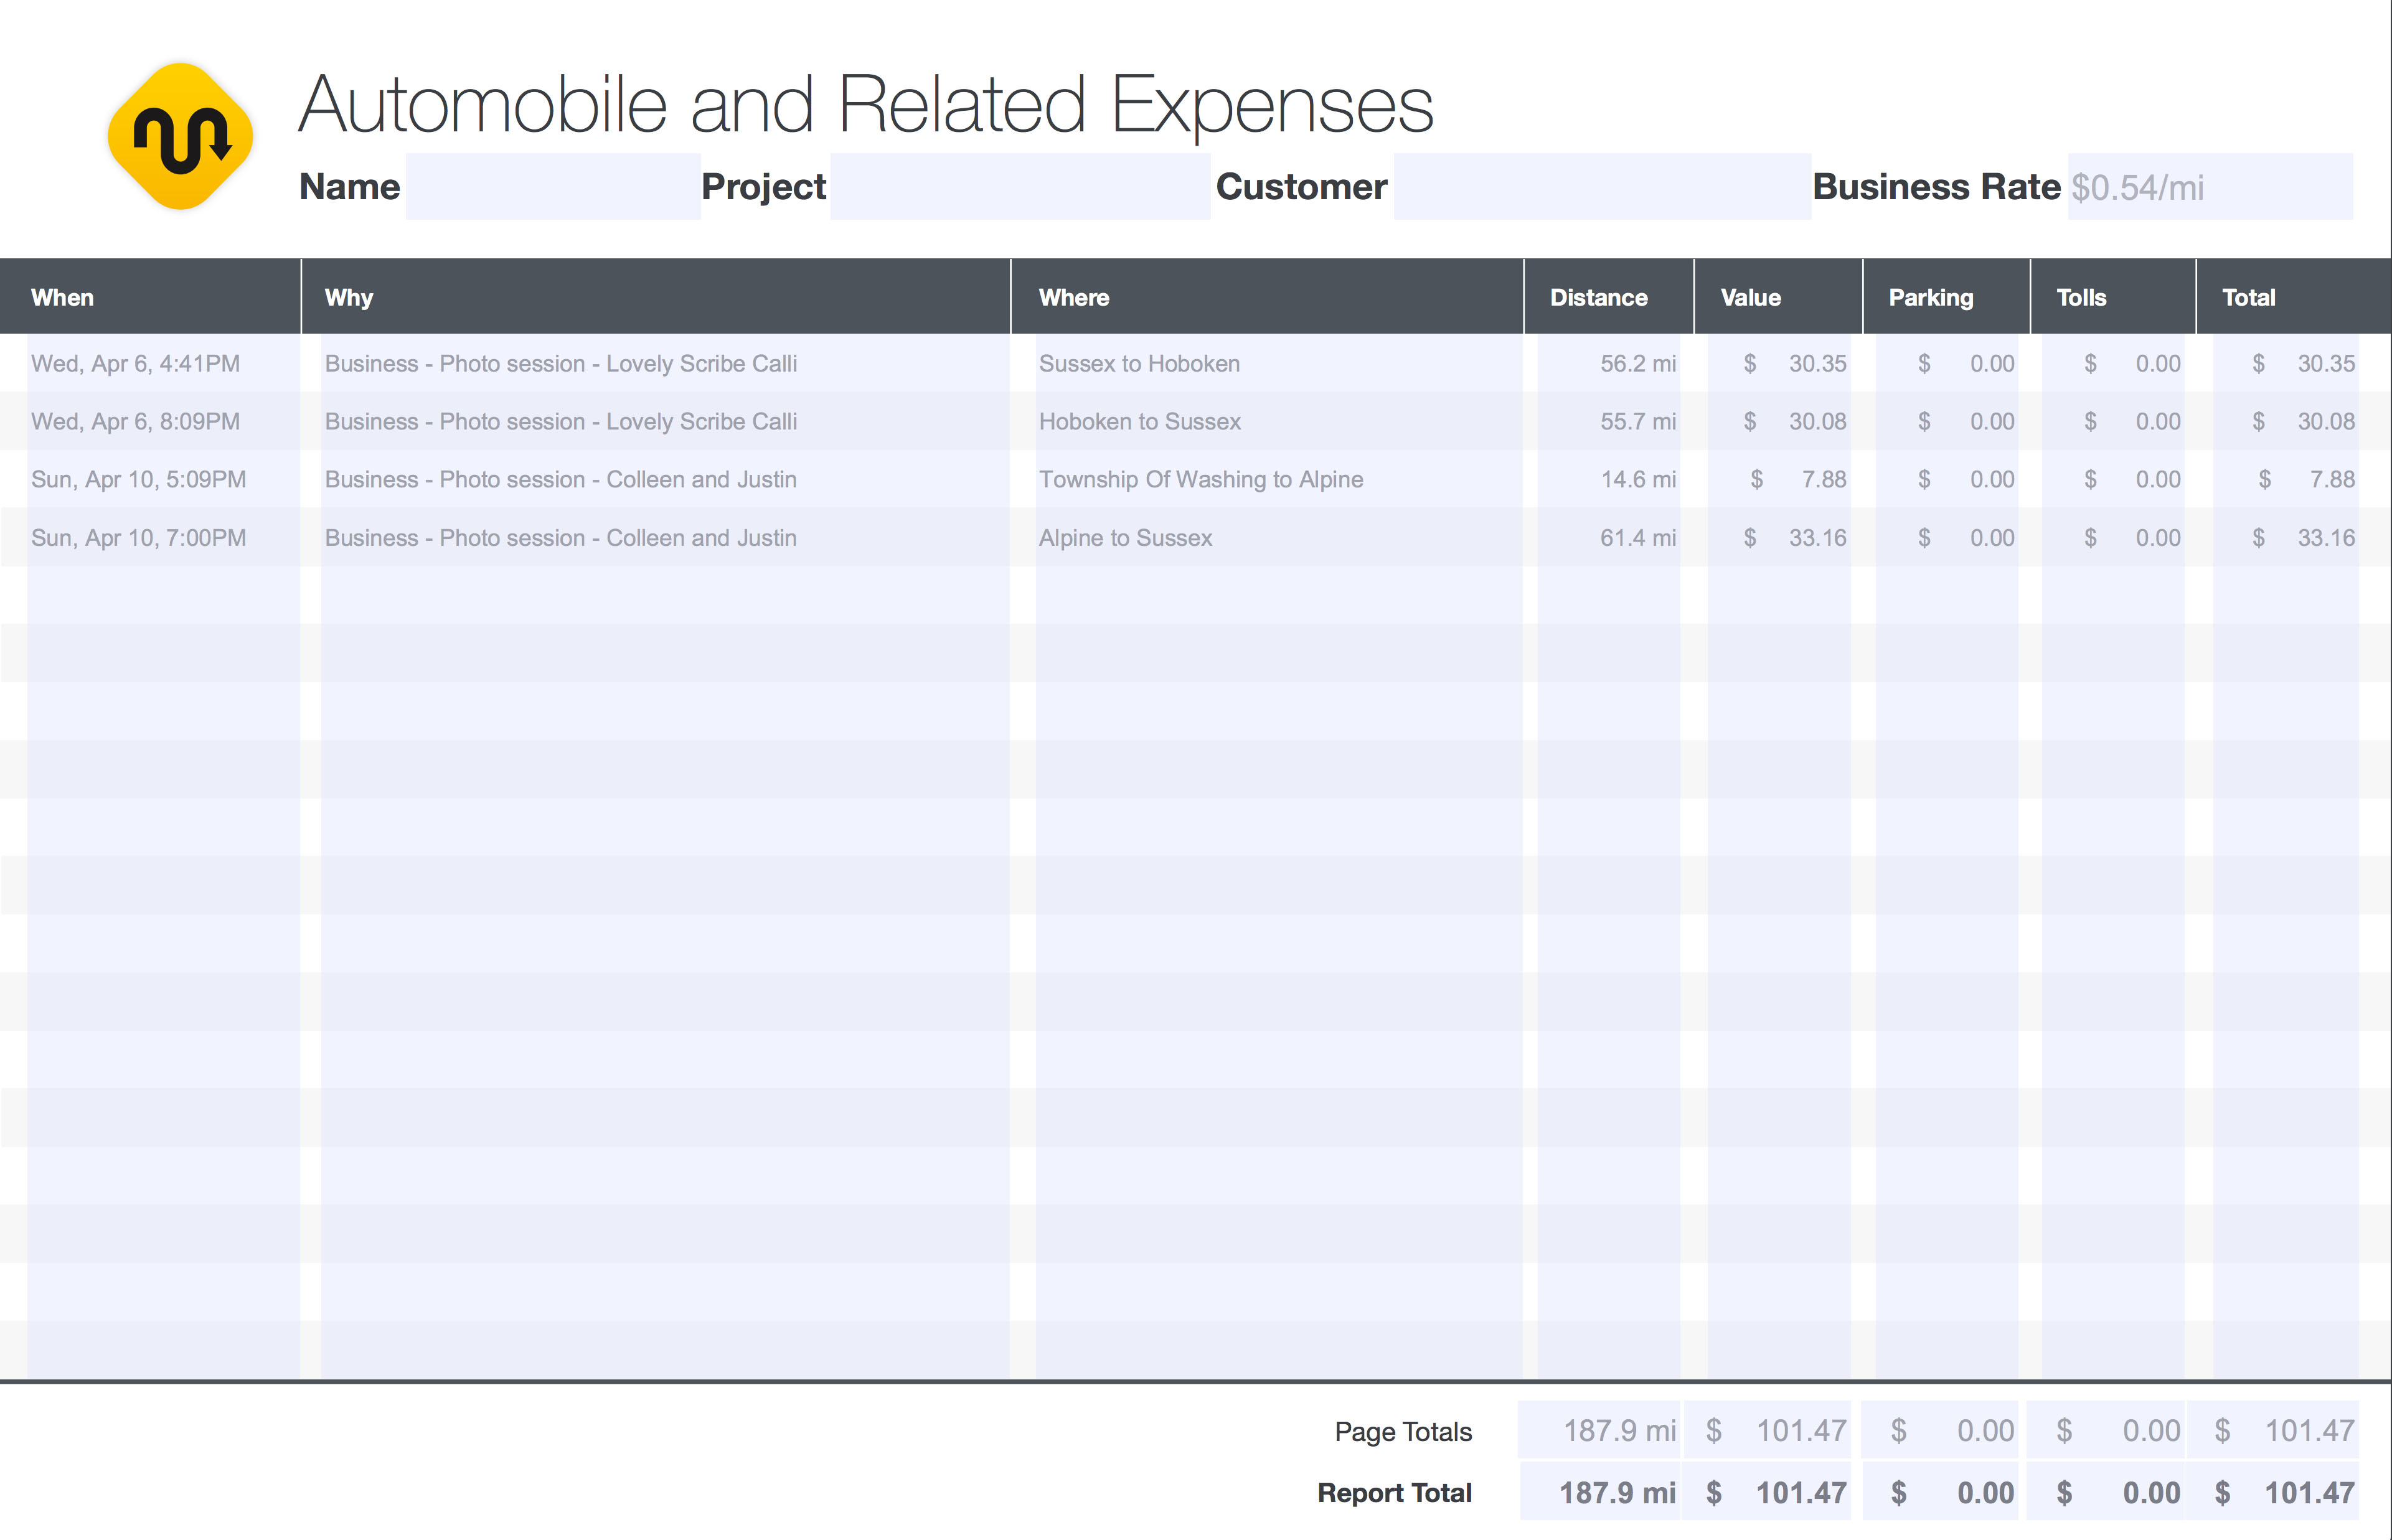This screenshot has height=1540, width=2392.
Task: Click the Name input field
Action: (x=553, y=187)
